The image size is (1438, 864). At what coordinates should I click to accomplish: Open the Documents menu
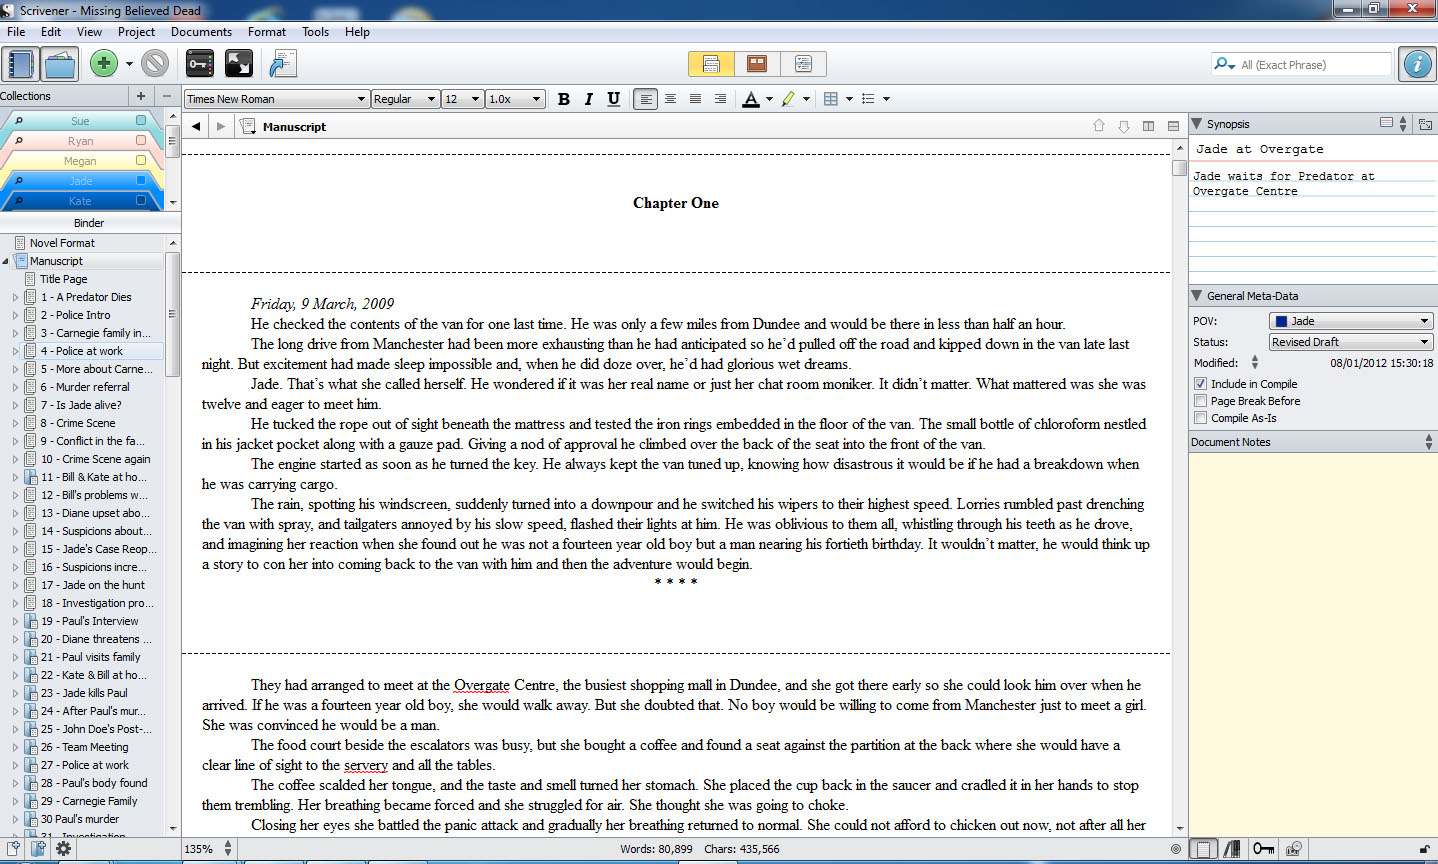(201, 31)
